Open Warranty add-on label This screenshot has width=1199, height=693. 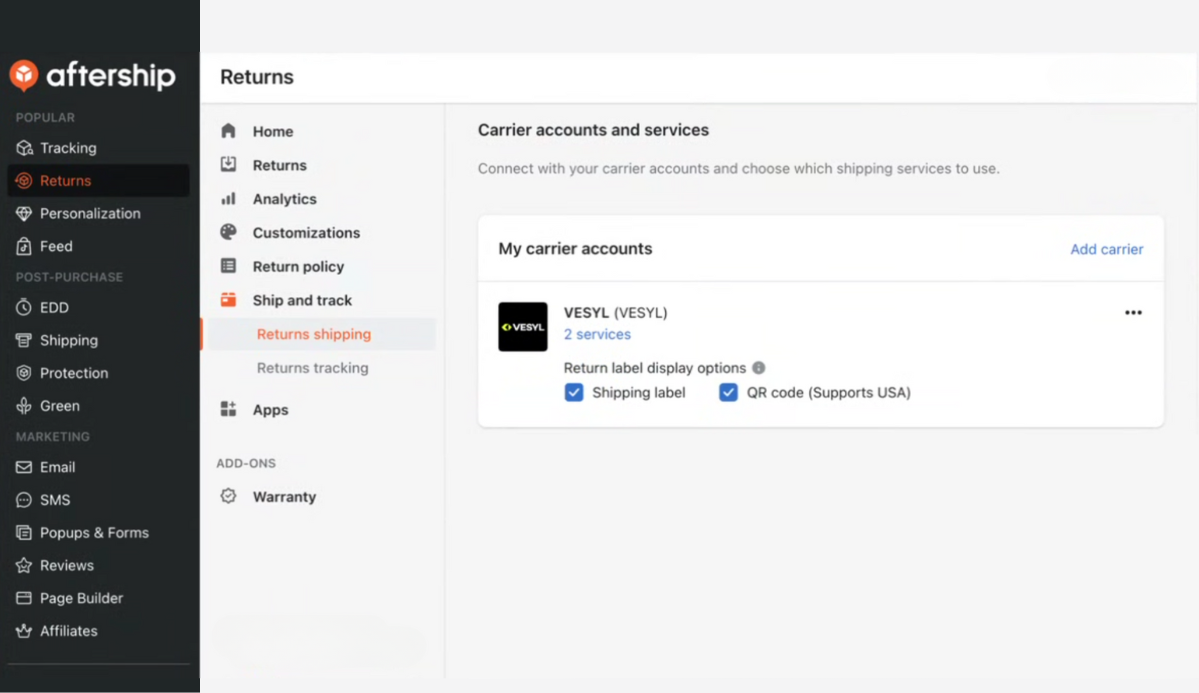point(284,496)
